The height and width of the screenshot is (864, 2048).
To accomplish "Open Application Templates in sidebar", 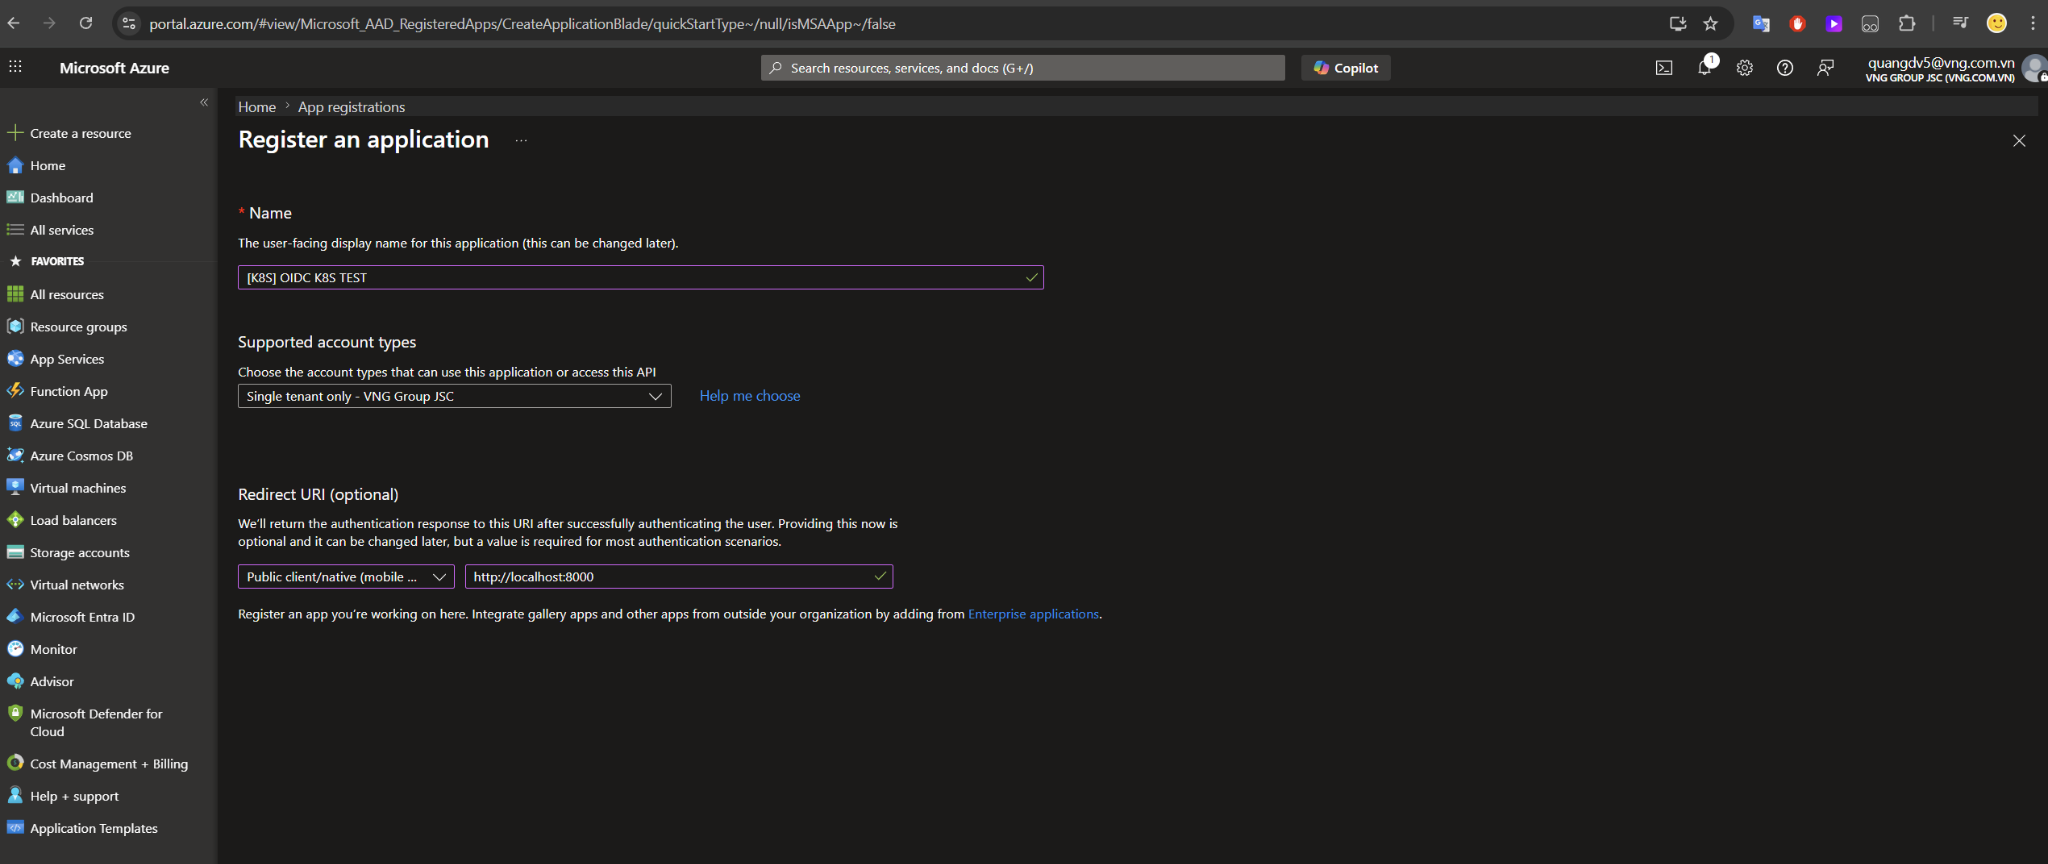I will (94, 828).
